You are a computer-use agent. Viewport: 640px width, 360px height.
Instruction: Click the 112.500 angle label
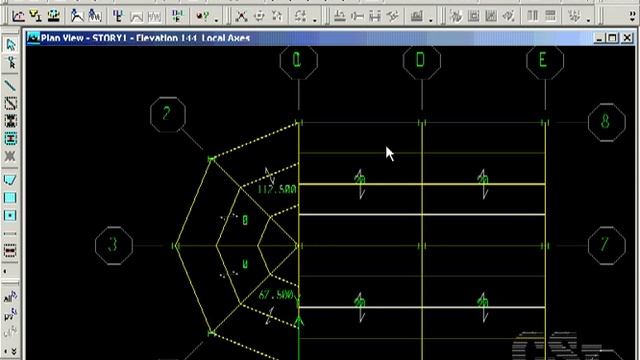point(277,189)
